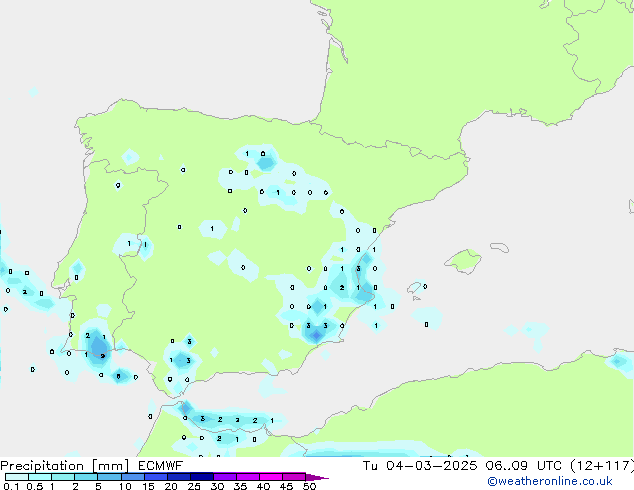Click the blue rain core near Gulf of Cádiz

tap(97, 349)
